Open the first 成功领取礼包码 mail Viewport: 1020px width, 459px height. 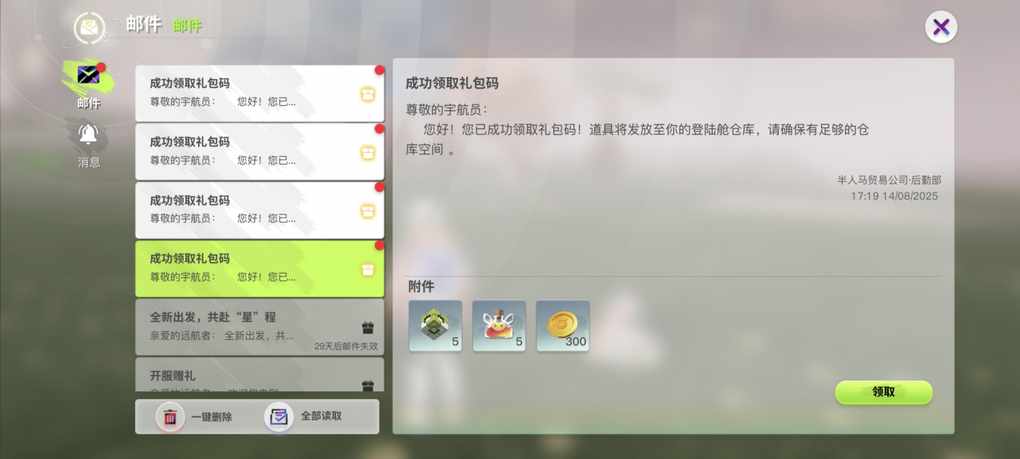pyautogui.click(x=260, y=93)
